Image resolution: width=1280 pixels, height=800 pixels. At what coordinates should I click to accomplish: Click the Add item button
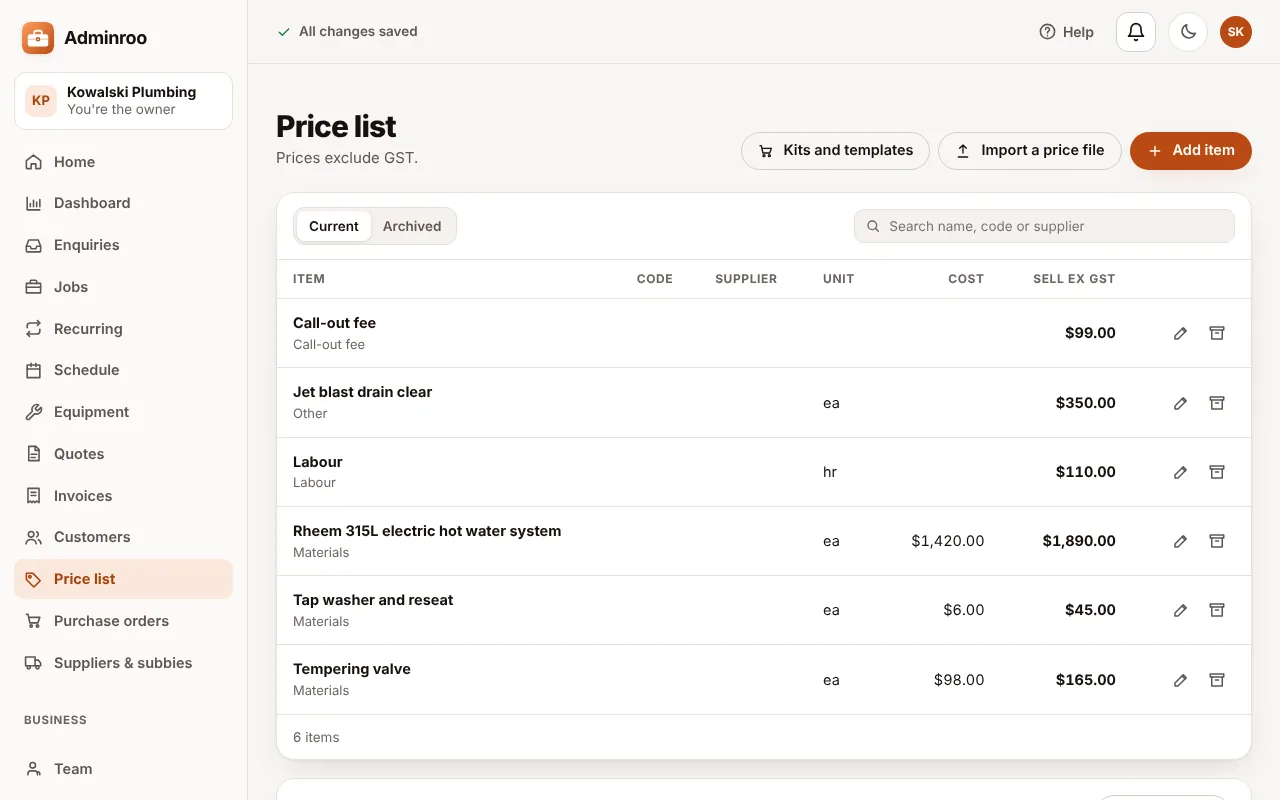coord(1191,151)
